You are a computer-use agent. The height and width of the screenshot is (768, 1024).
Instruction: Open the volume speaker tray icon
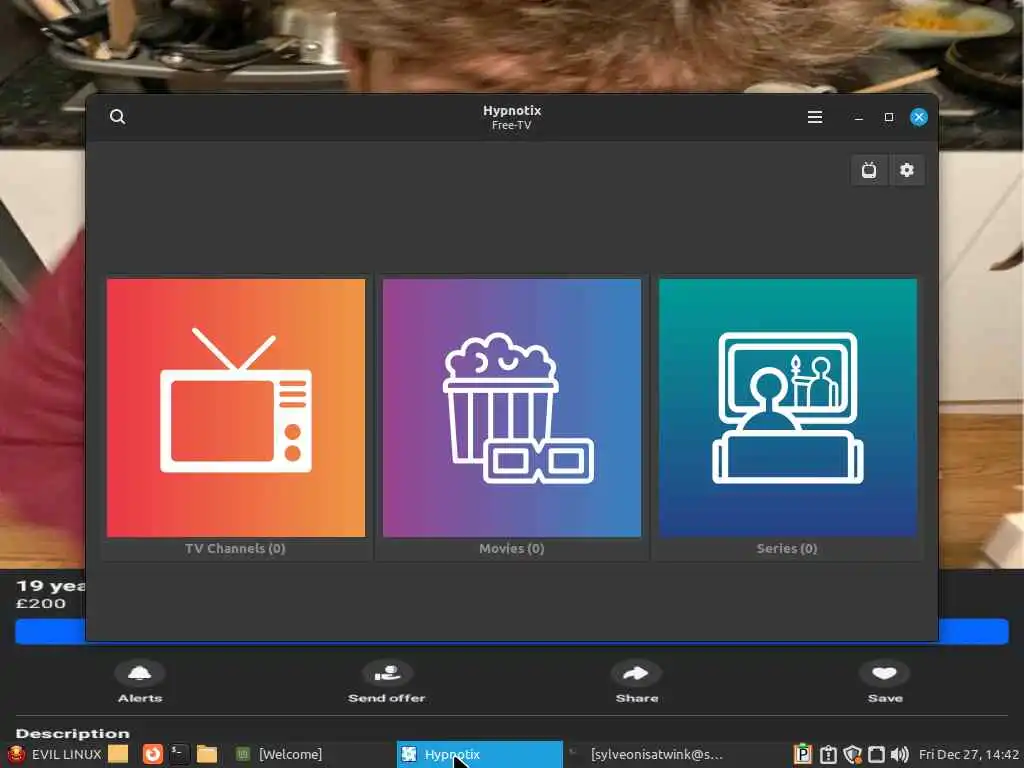tap(900, 754)
